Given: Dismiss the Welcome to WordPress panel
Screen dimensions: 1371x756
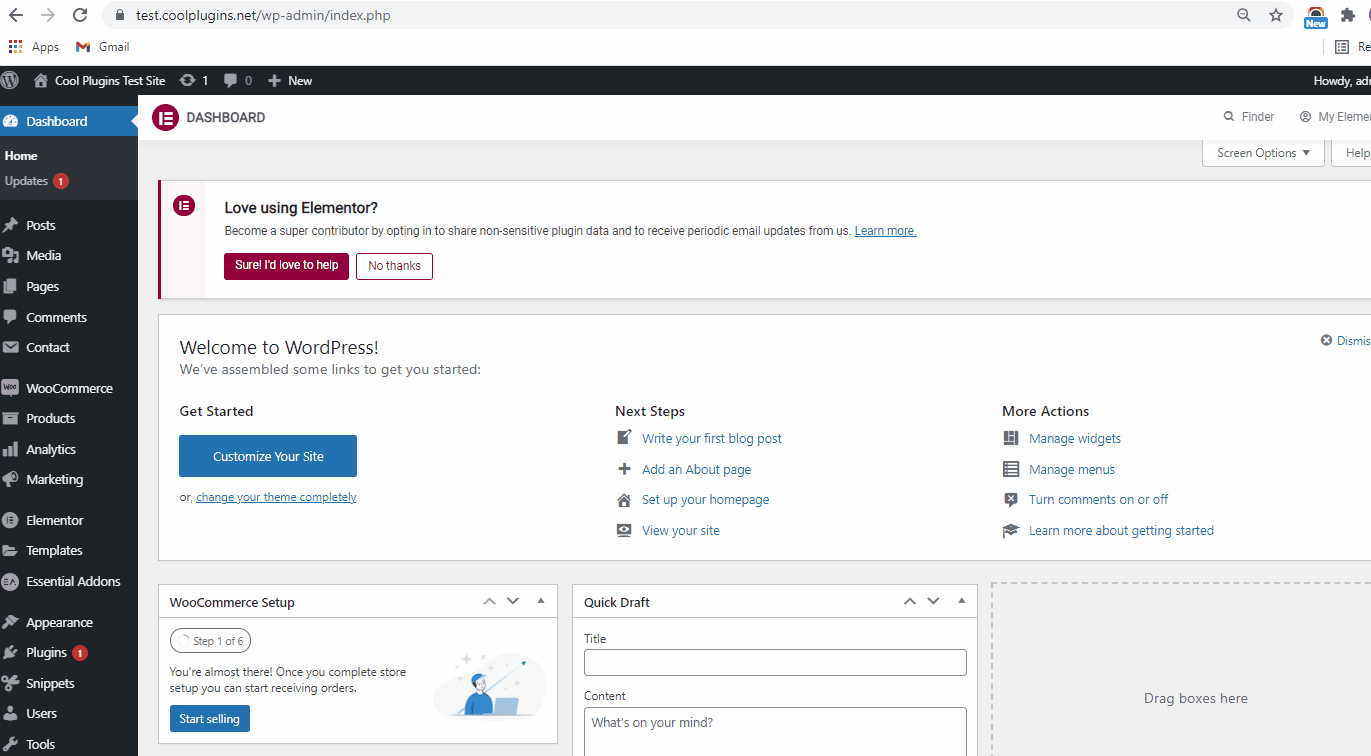Looking at the screenshot, I should 1345,341.
